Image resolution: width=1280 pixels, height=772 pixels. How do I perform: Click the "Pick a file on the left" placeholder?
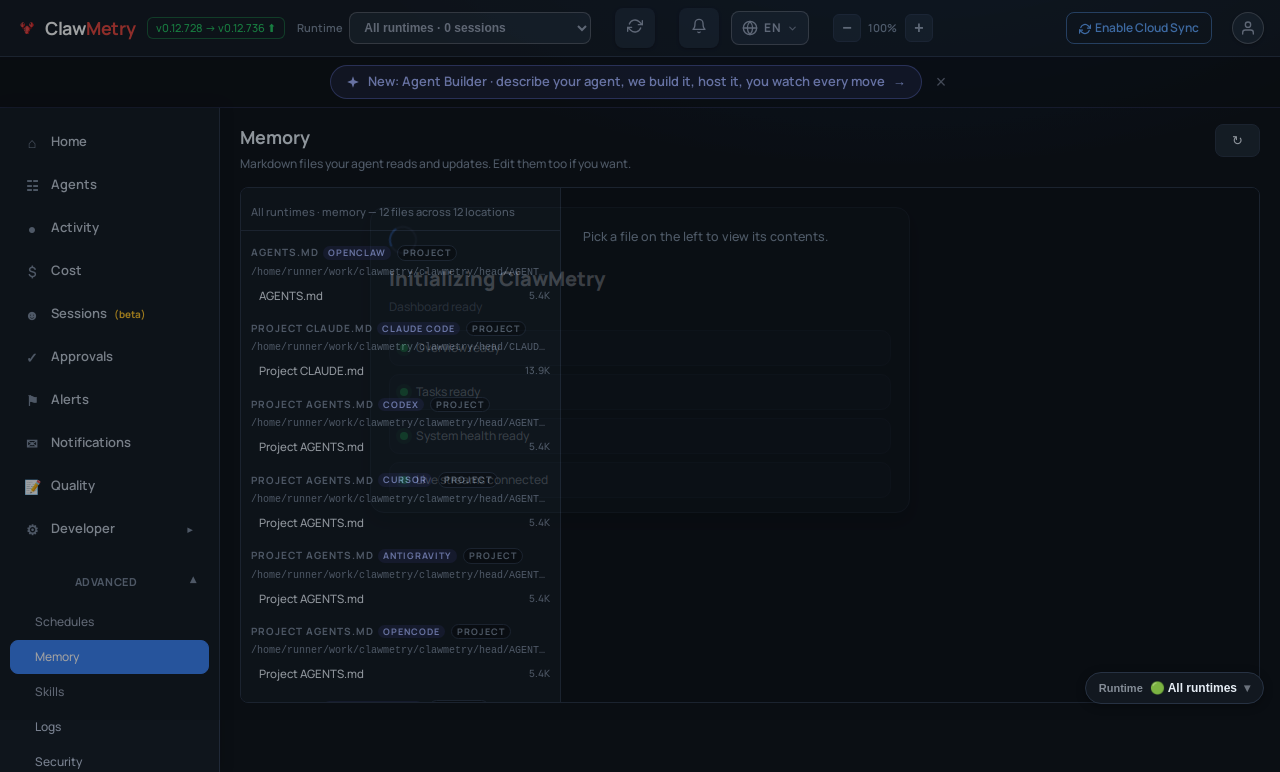[x=705, y=237]
